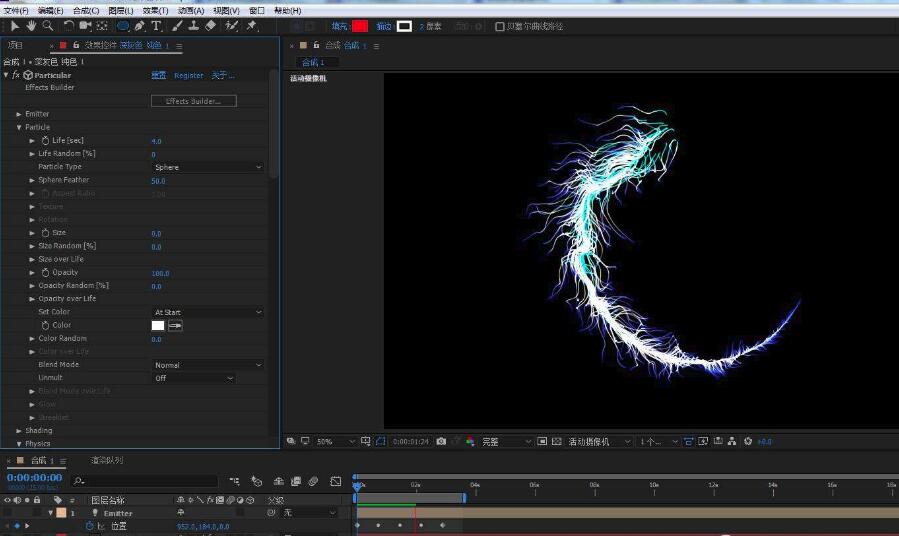899x536 pixels.
Task: Select the Clone Stamp tool
Action: [x=194, y=26]
